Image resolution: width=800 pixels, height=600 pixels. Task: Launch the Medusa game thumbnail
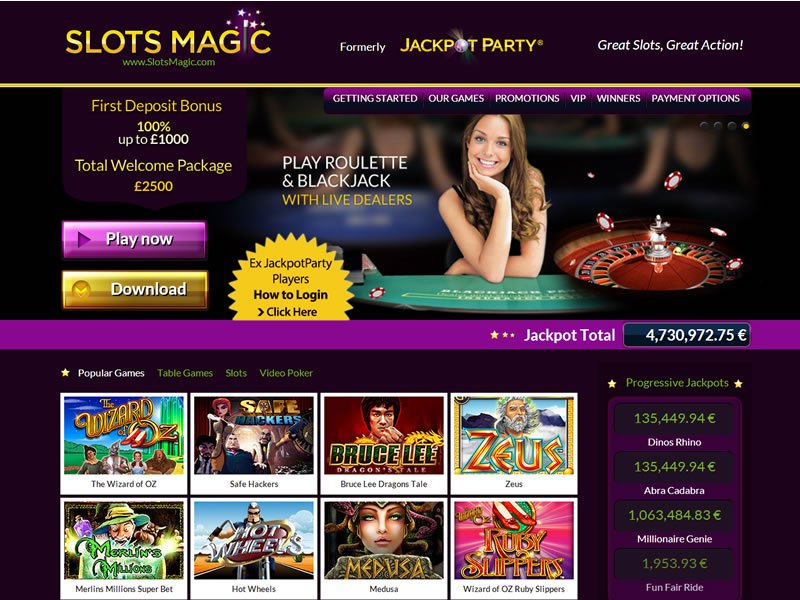(x=384, y=548)
